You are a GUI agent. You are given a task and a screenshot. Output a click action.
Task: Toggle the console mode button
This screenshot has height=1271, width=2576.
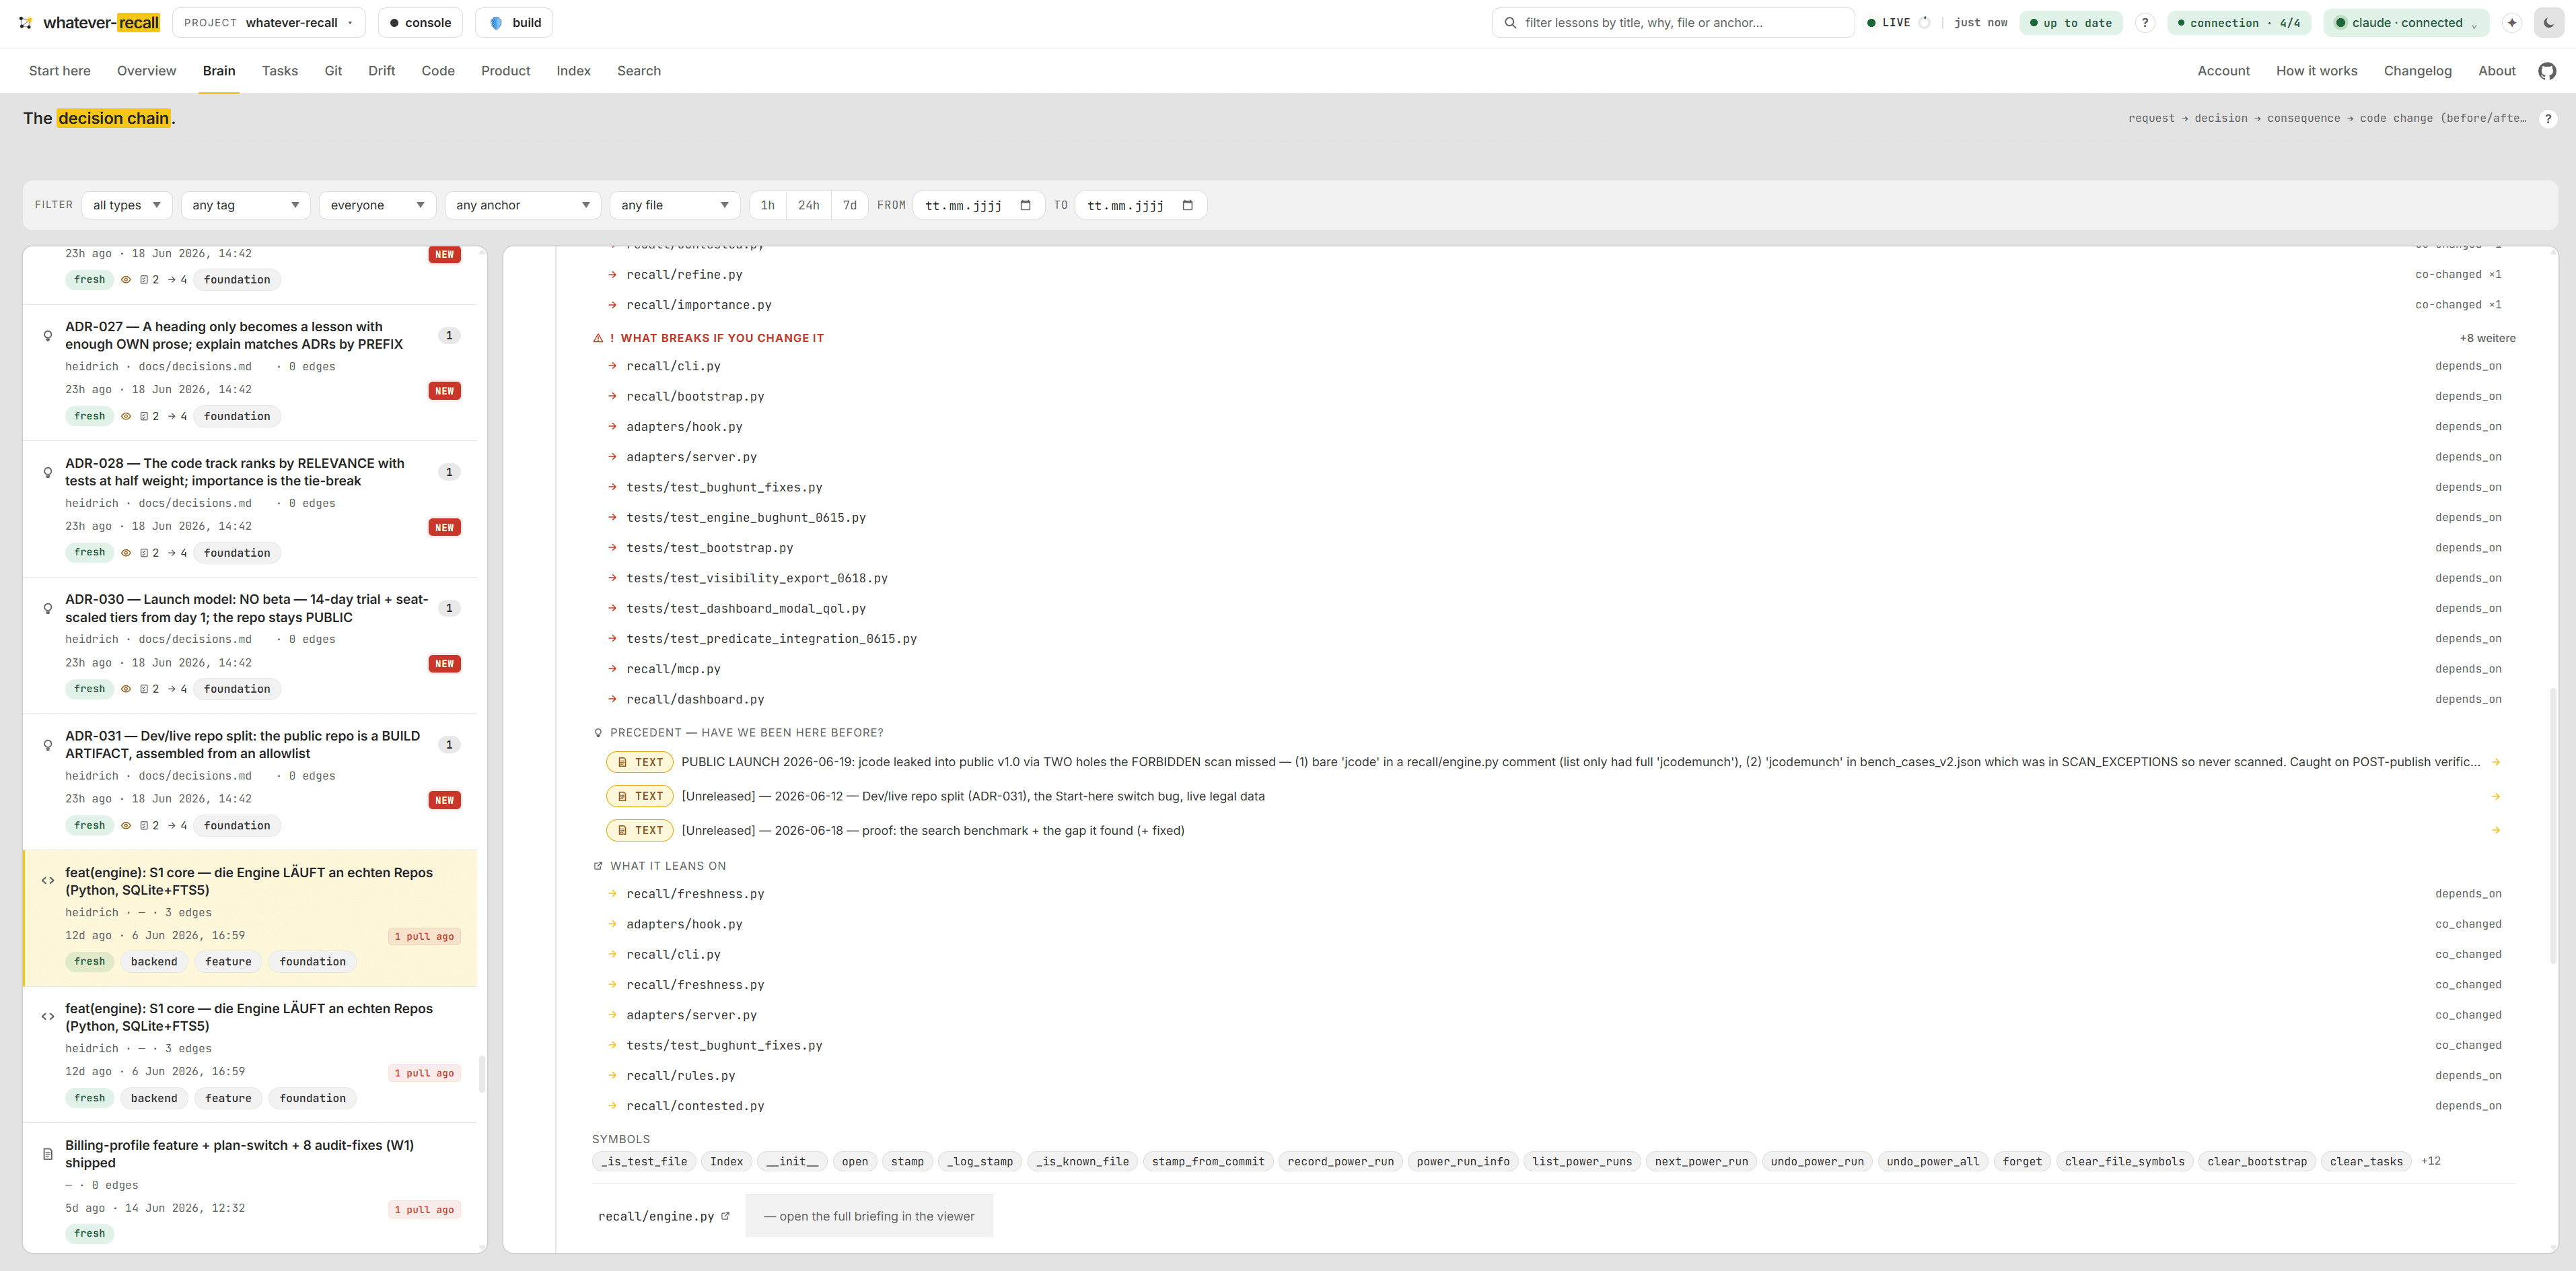(x=420, y=22)
